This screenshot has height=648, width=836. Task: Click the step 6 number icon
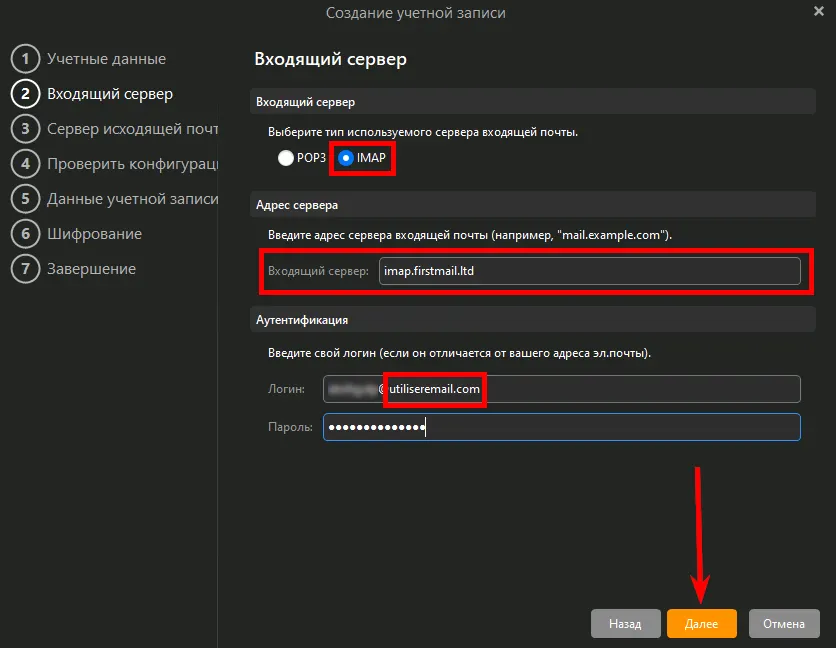[x=24, y=234]
